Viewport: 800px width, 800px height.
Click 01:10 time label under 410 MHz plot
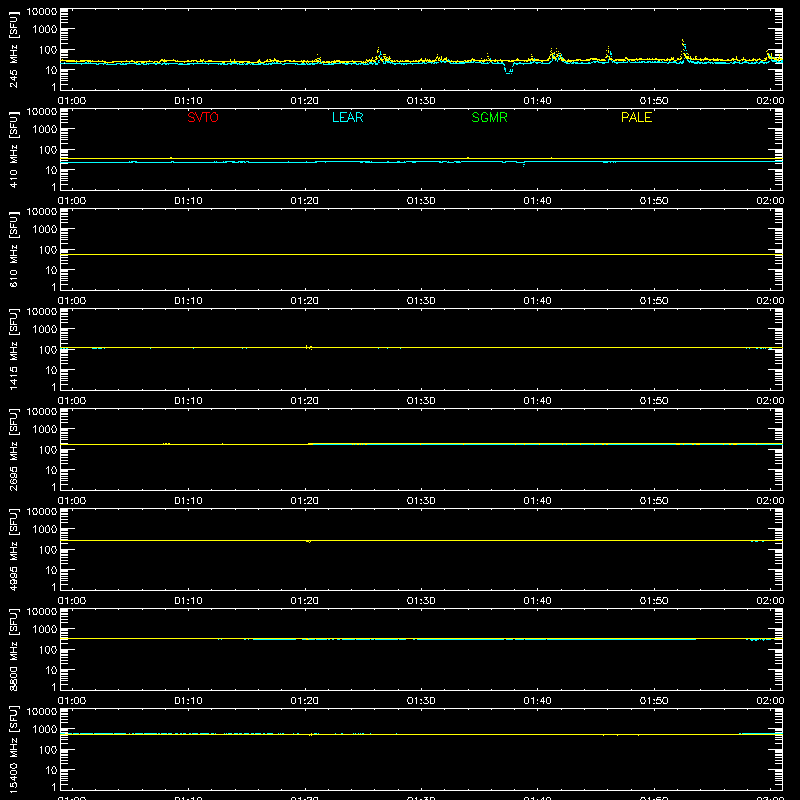click(x=188, y=201)
